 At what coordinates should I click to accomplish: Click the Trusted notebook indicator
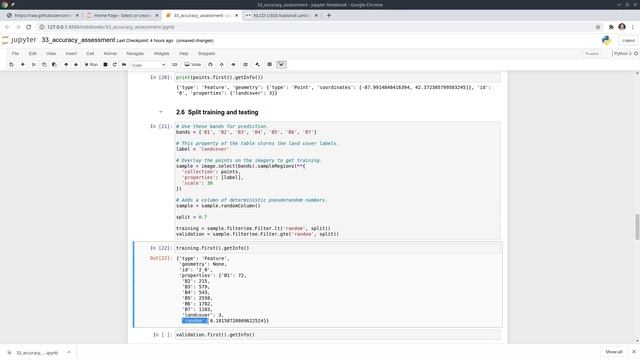(x=591, y=53)
